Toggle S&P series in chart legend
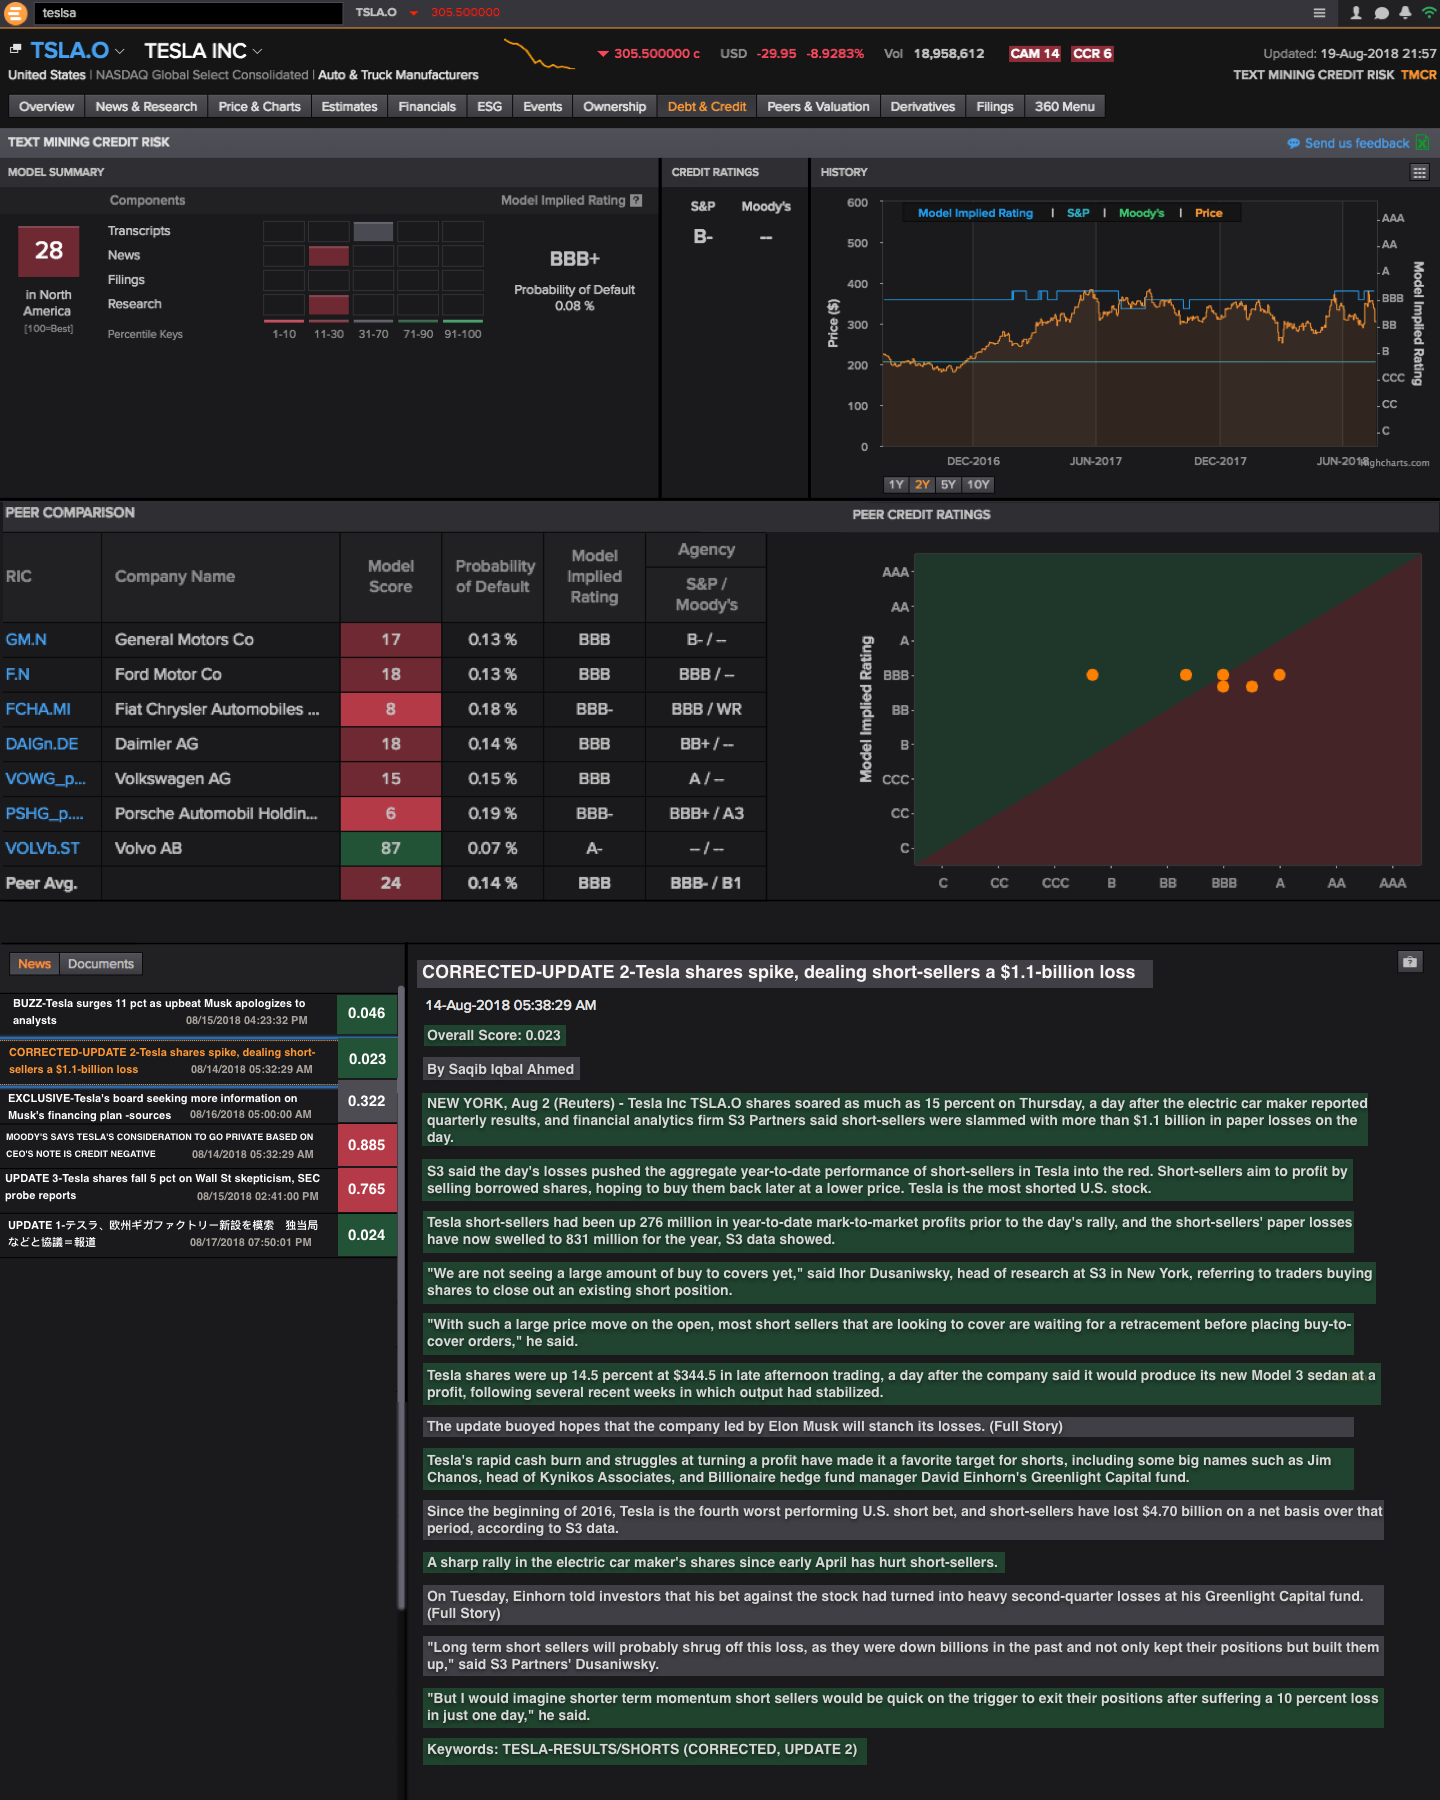The width and height of the screenshot is (1440, 1800). (1078, 213)
